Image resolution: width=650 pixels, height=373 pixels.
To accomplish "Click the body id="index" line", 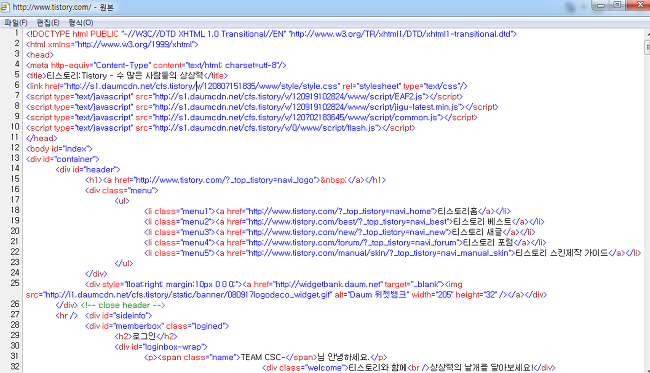I will click(x=59, y=149).
